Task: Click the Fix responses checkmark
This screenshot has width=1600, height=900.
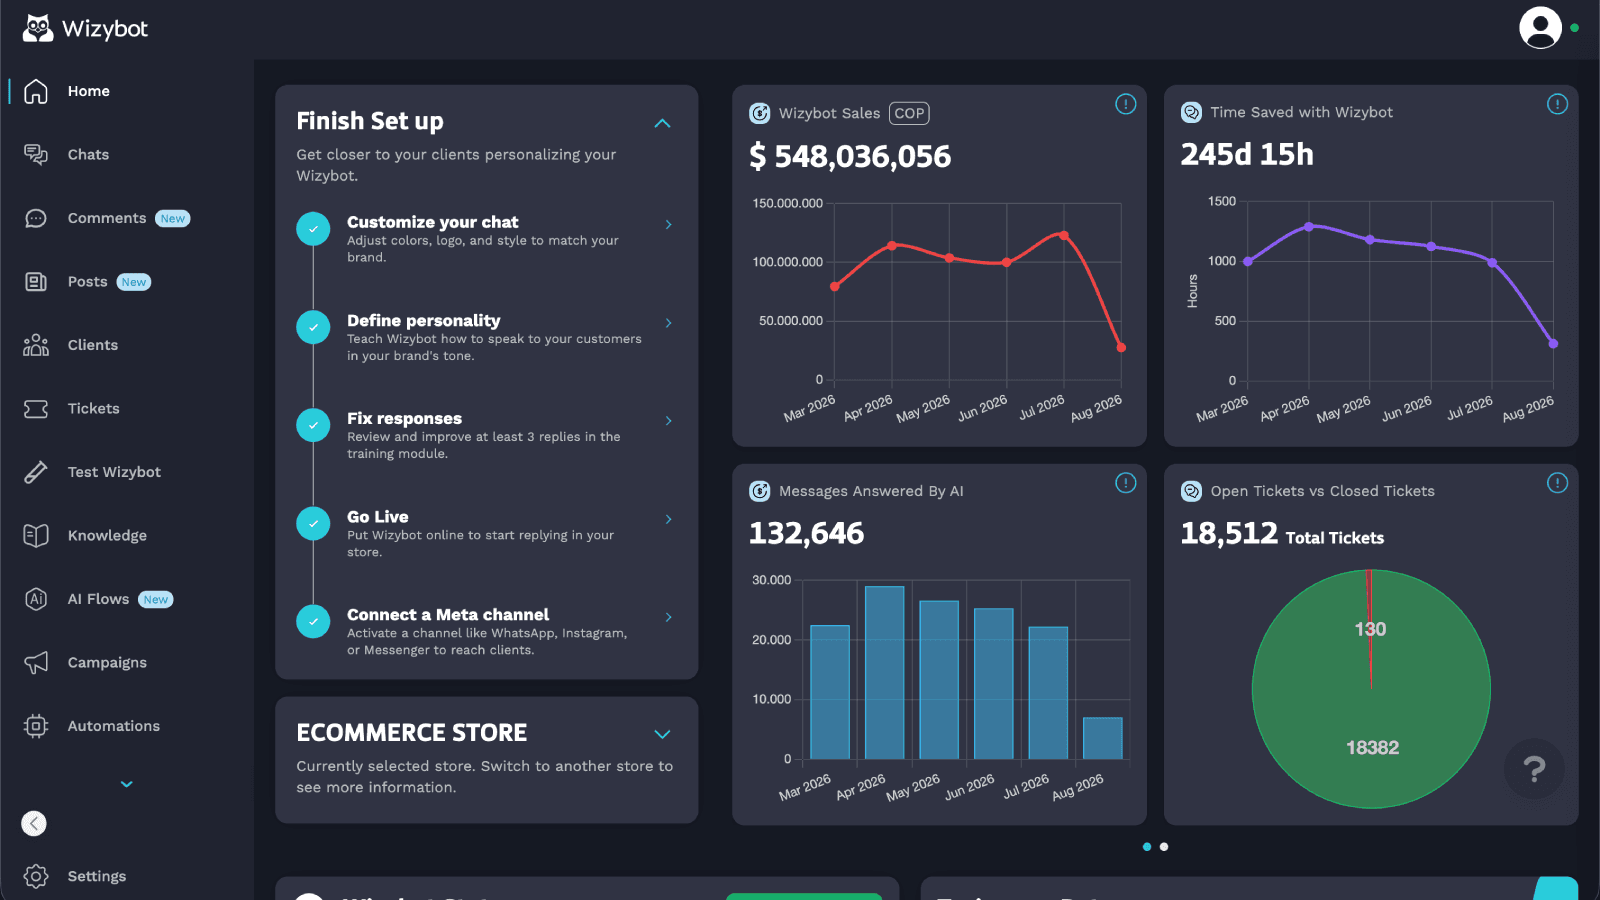Action: coord(313,425)
